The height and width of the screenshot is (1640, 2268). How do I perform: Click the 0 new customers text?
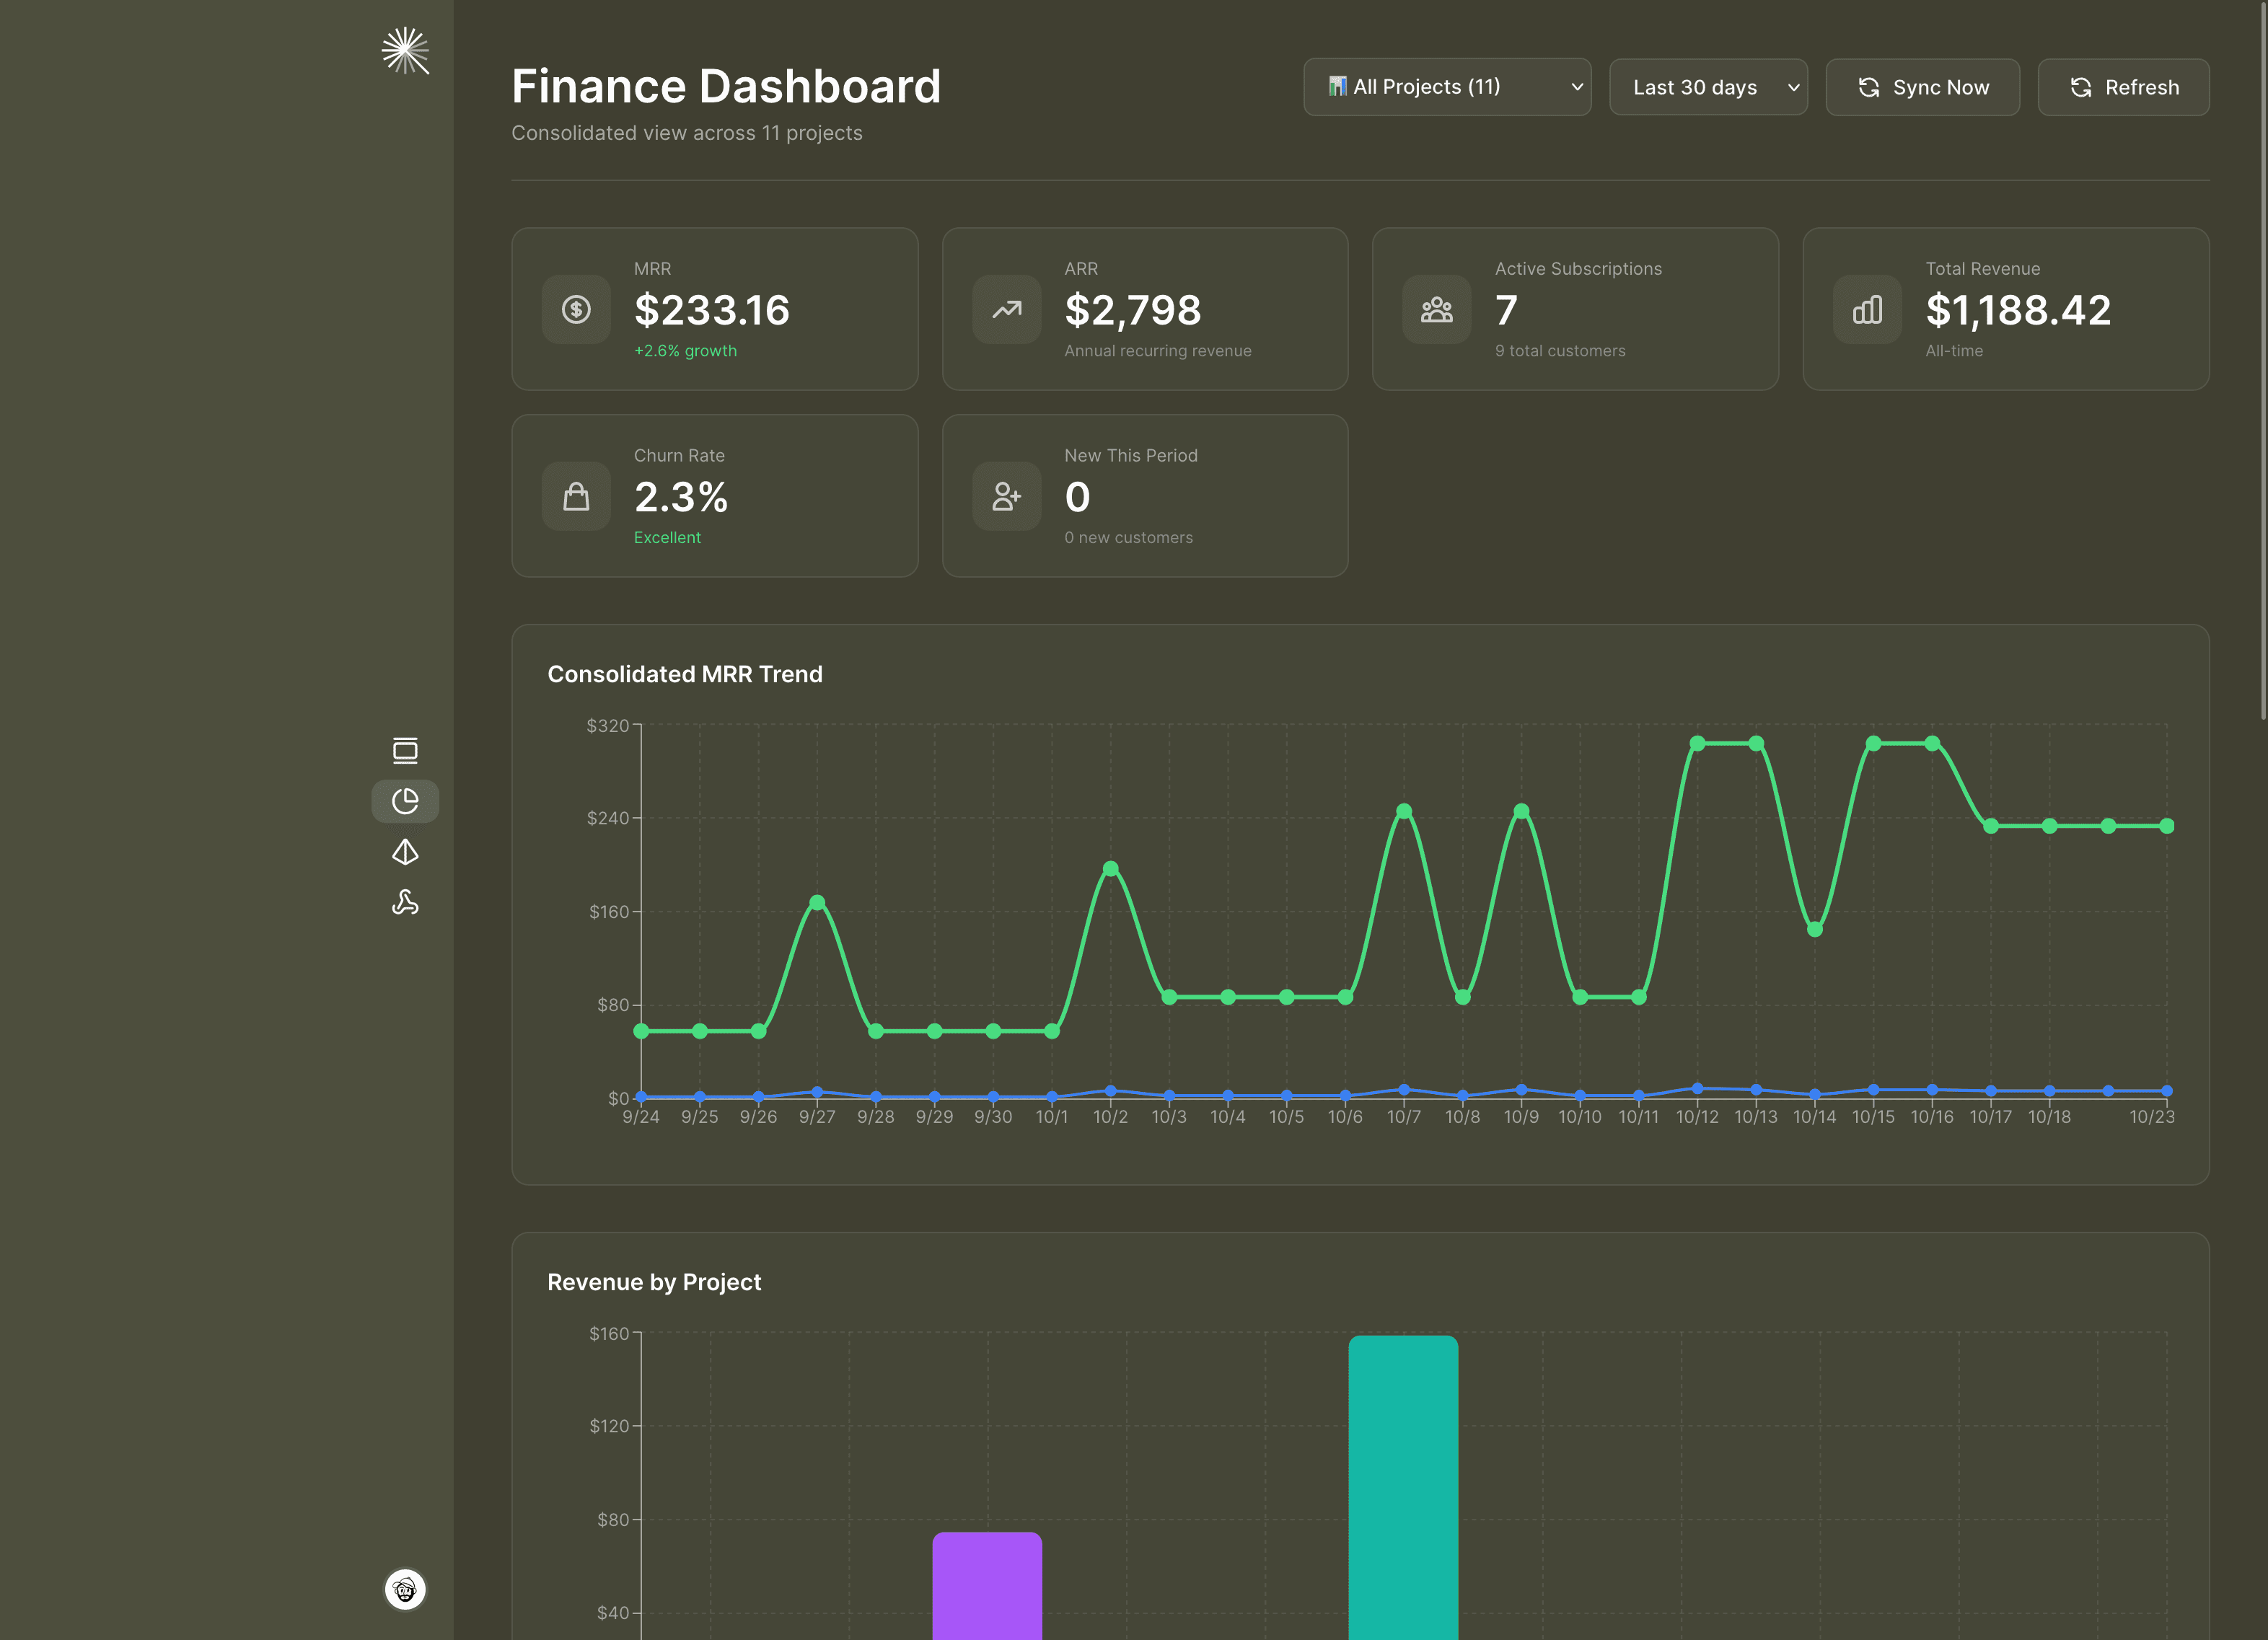tap(1128, 538)
